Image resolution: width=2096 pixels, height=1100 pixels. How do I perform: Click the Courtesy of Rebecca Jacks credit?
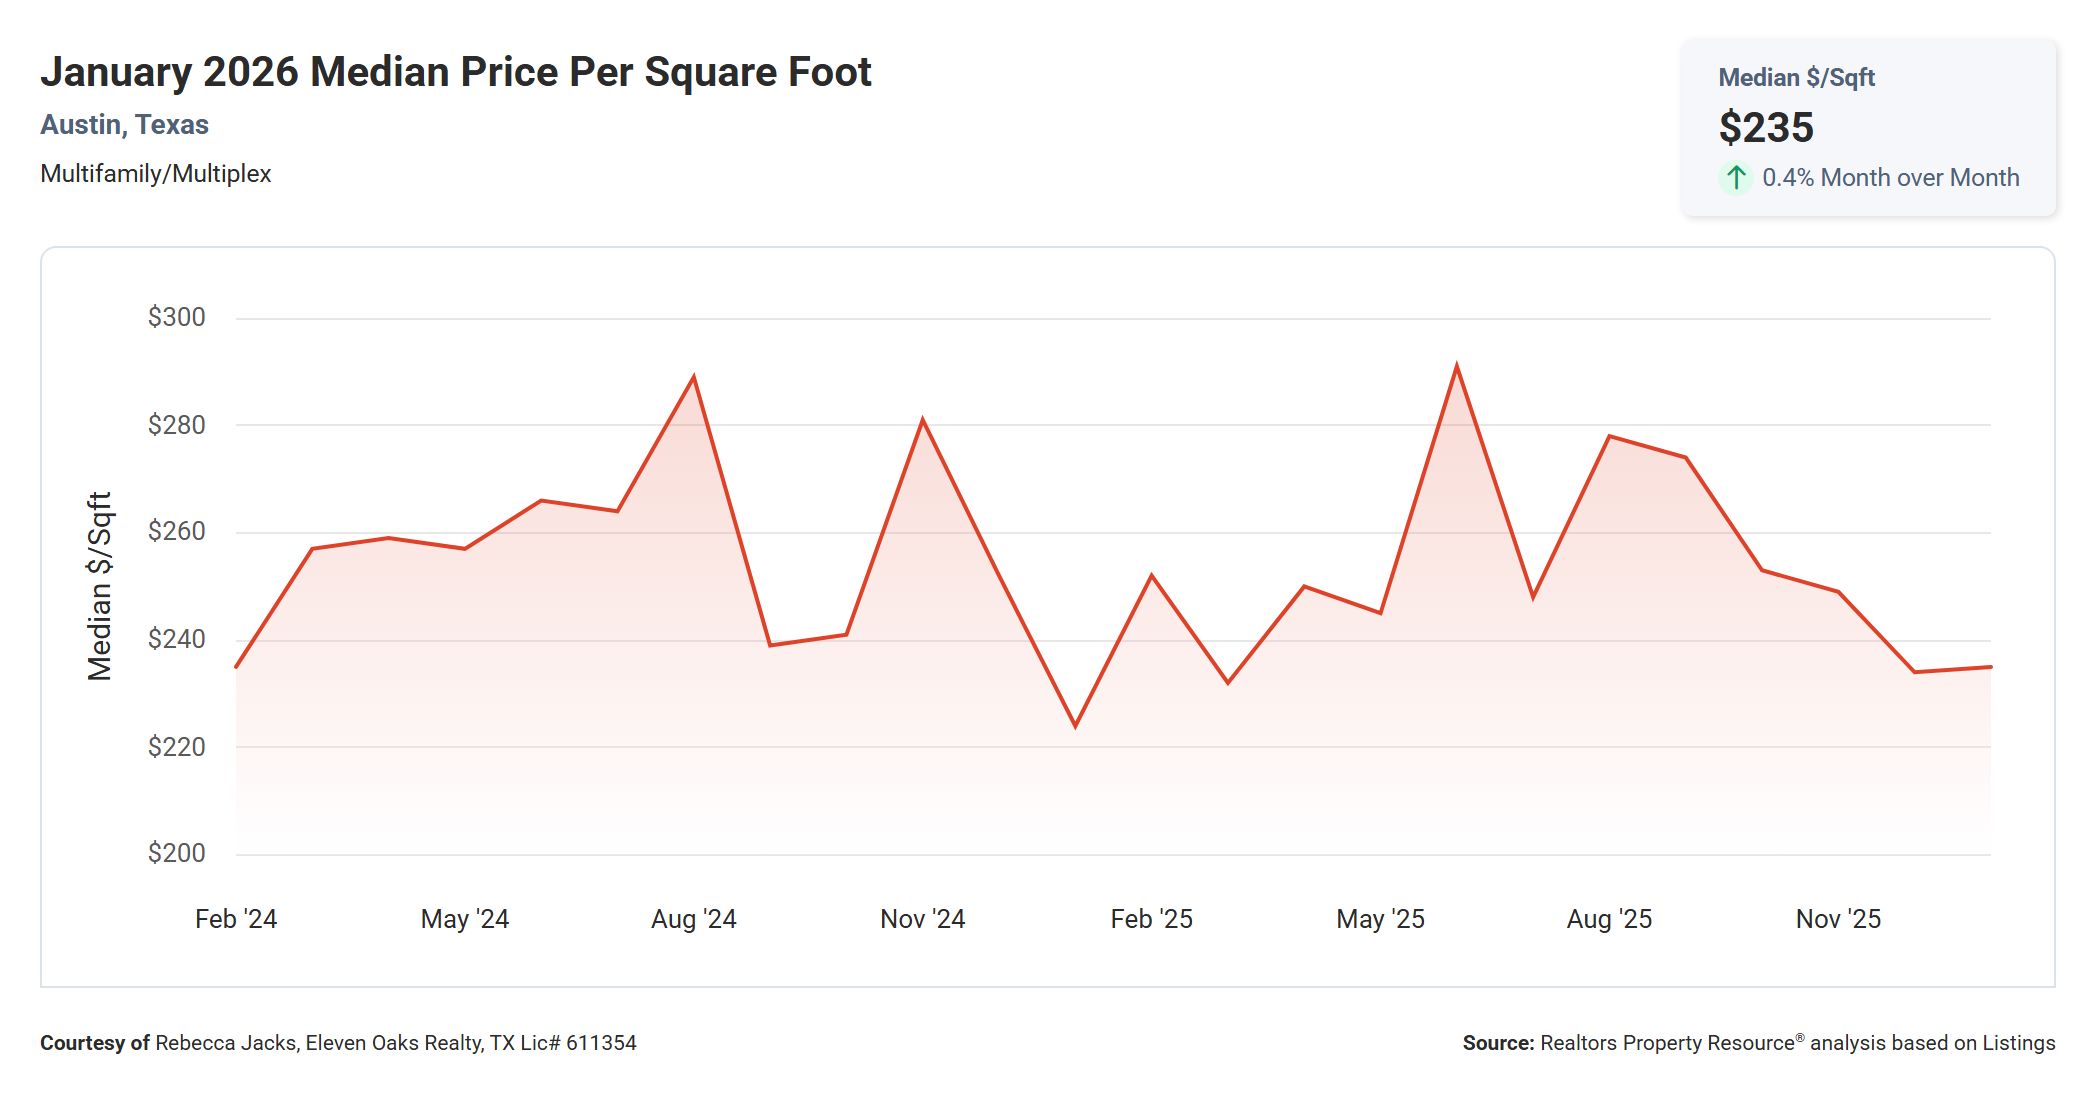coord(338,1043)
